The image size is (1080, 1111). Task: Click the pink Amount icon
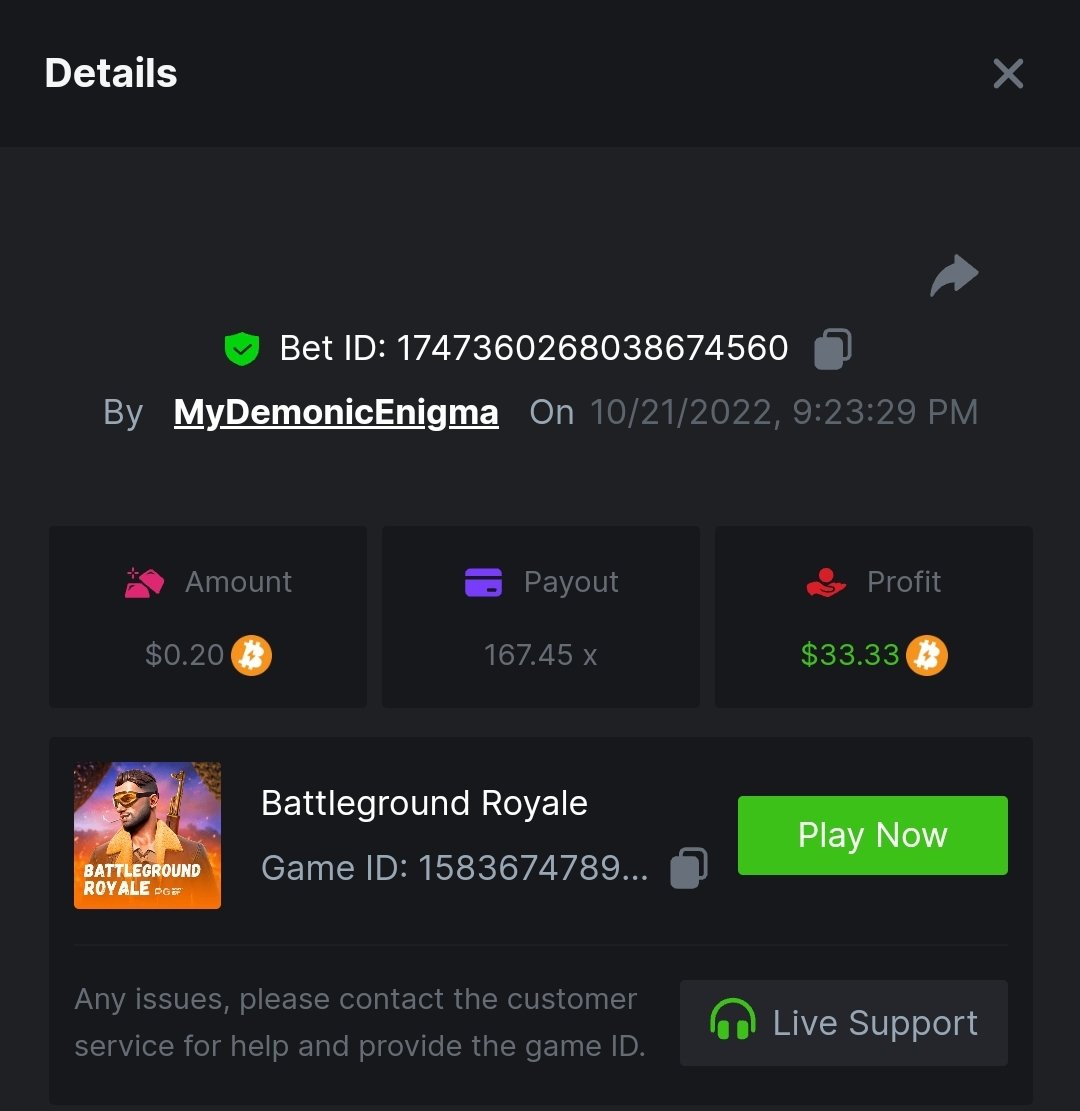pos(144,582)
